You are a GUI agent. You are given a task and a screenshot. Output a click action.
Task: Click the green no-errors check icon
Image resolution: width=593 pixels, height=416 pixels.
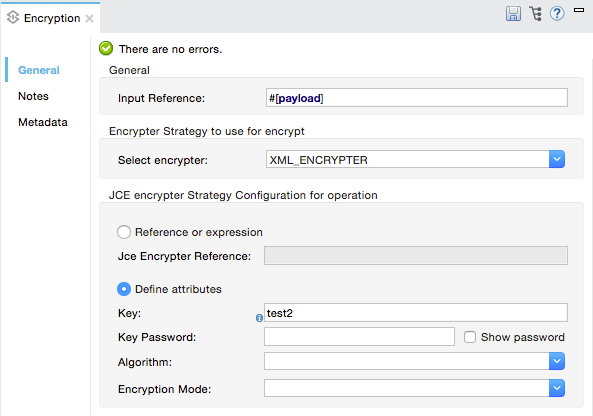click(x=106, y=48)
